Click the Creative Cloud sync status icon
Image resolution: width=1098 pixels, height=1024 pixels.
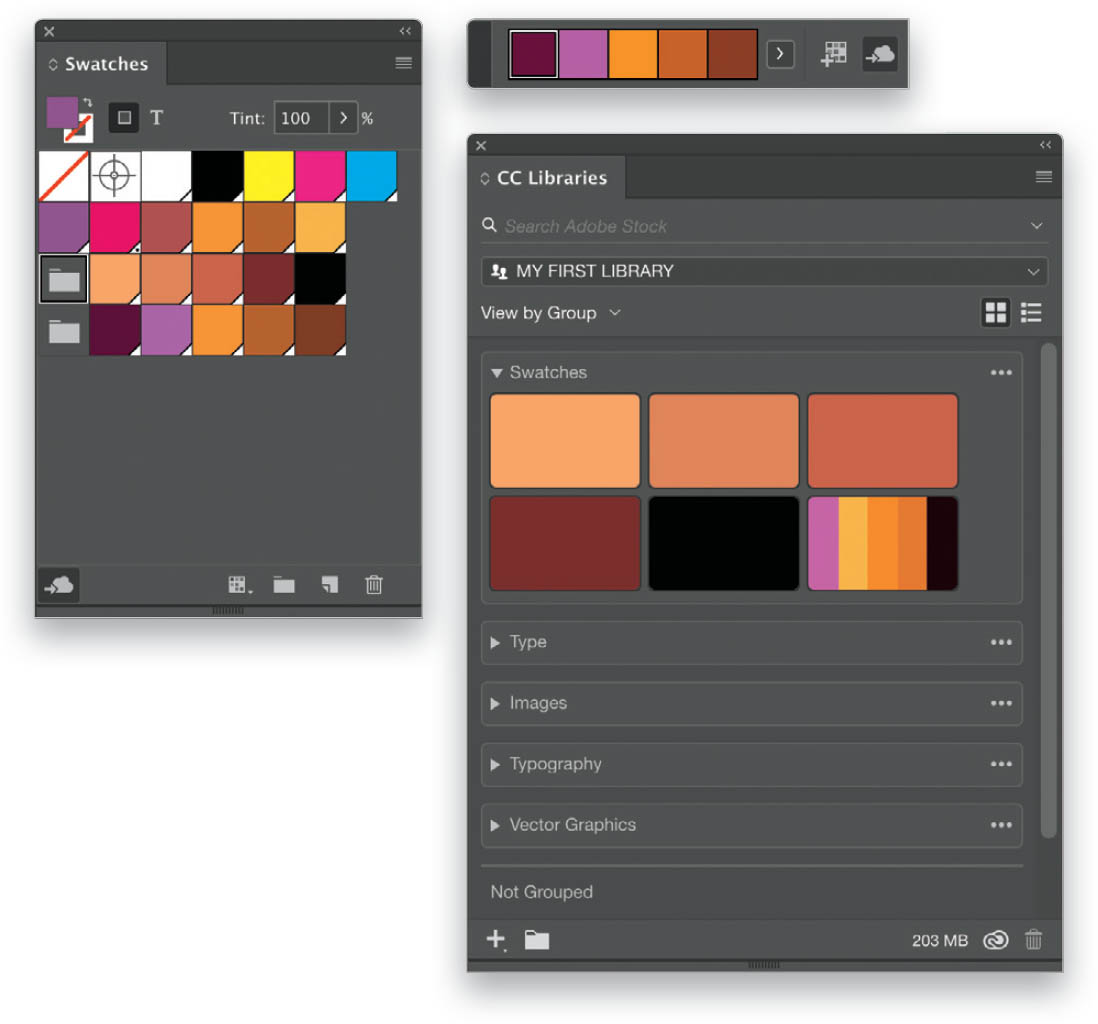coord(996,940)
